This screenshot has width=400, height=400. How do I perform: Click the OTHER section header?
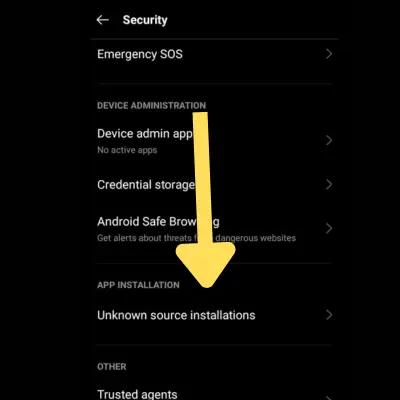112,367
